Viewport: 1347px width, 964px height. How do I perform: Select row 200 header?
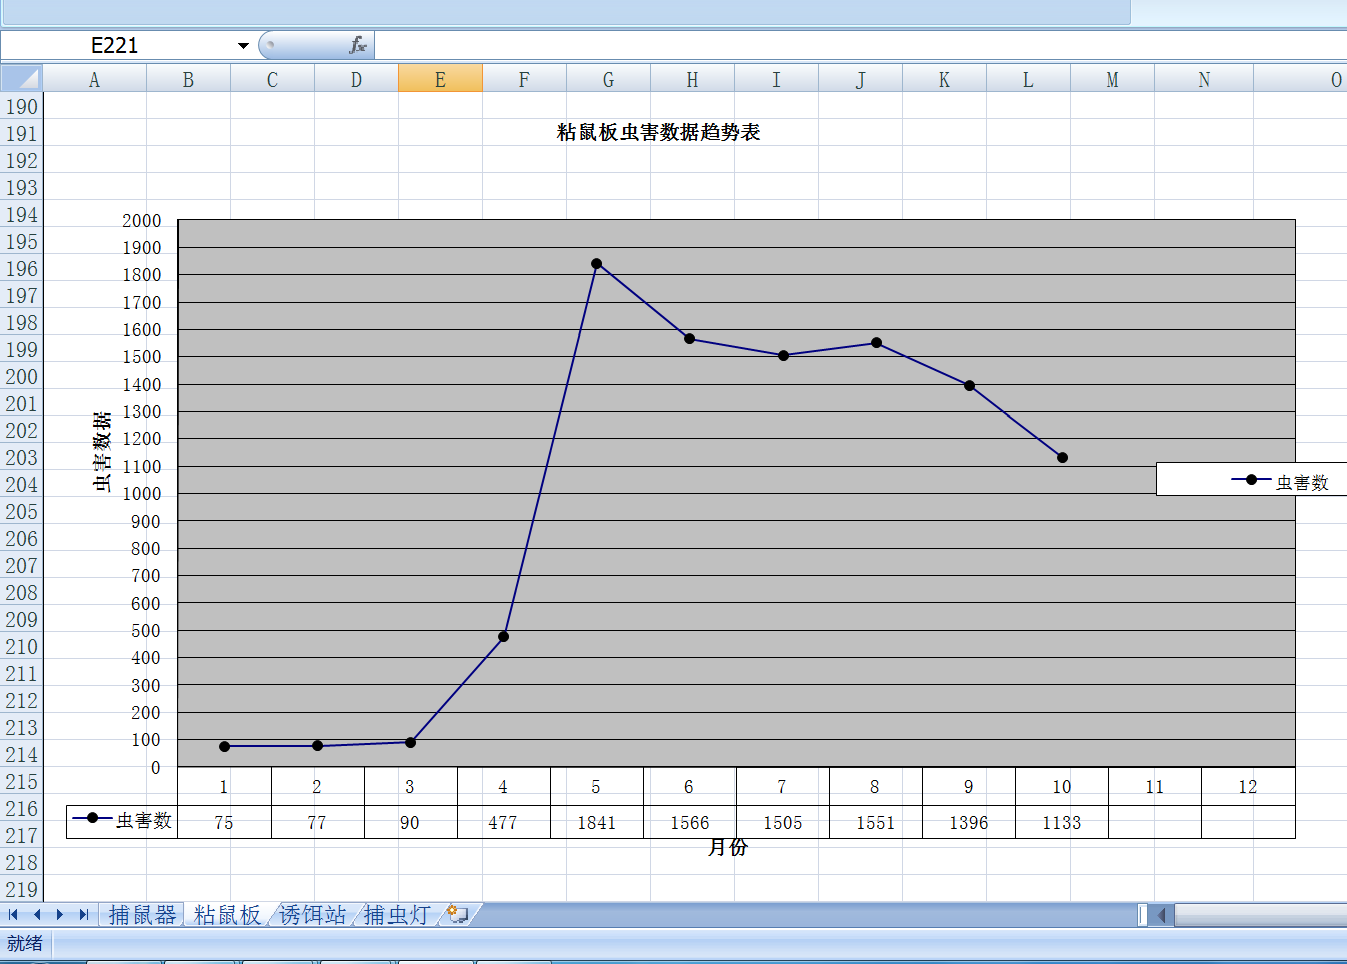(21, 377)
